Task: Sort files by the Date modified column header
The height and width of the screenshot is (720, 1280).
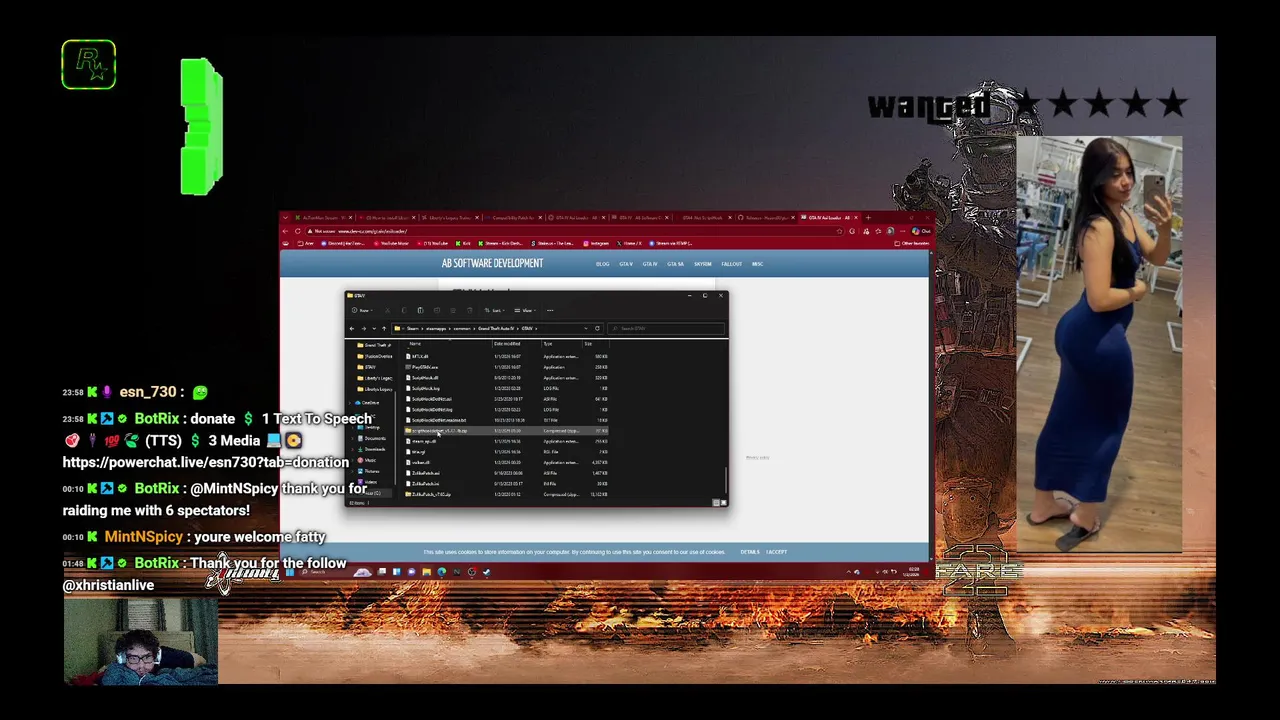Action: [507, 344]
